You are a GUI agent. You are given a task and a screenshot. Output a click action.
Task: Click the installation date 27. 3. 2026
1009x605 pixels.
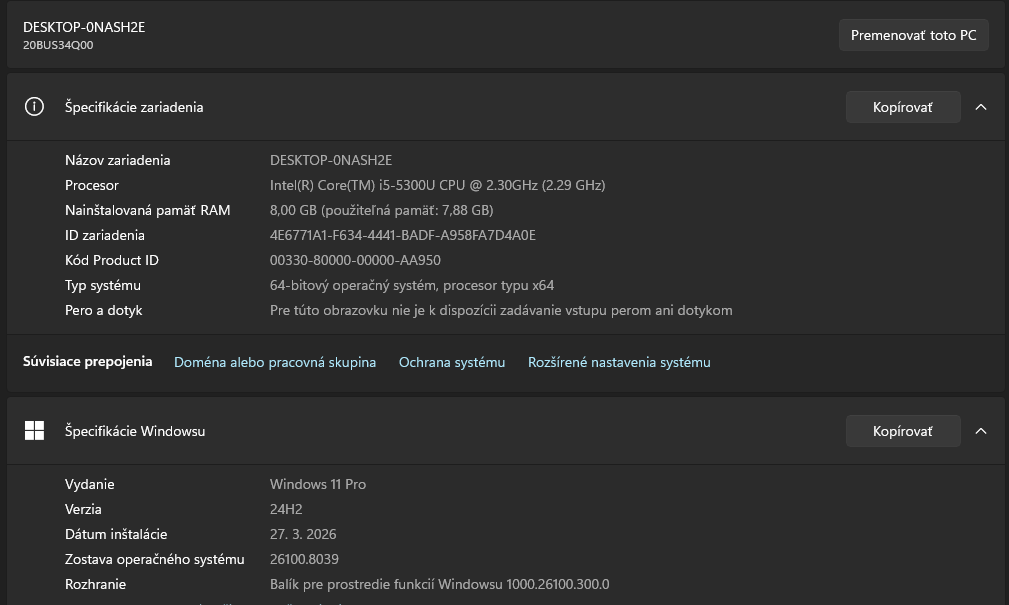click(x=303, y=534)
